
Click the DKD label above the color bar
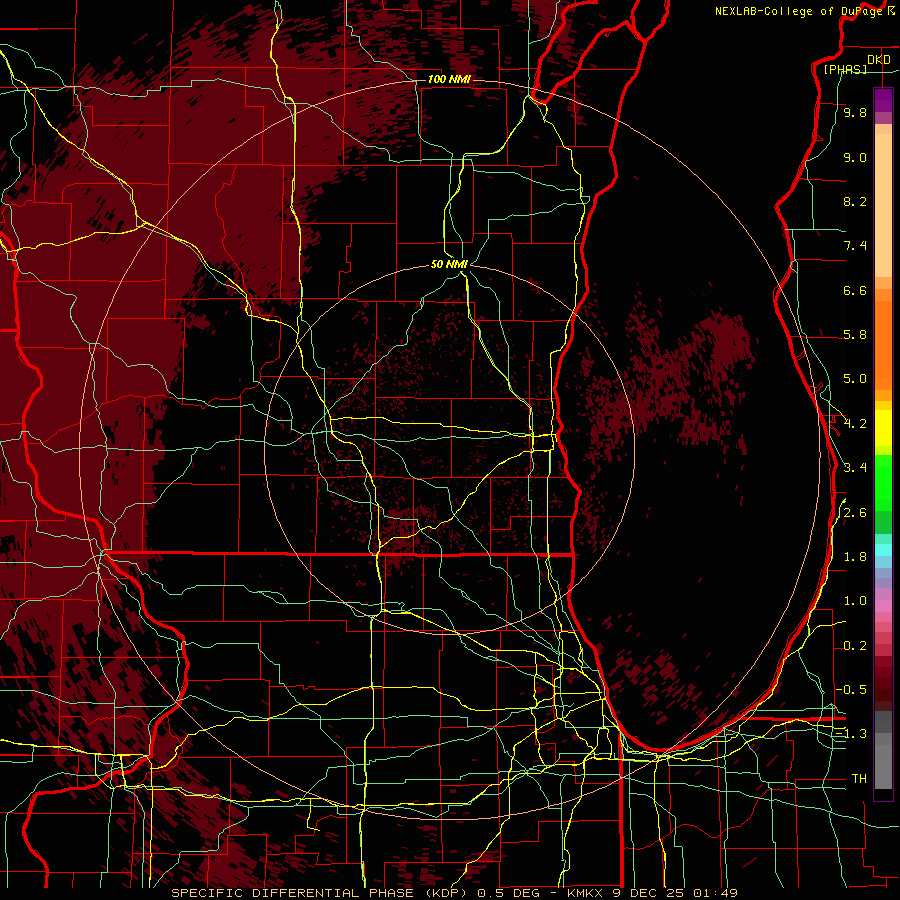click(878, 60)
